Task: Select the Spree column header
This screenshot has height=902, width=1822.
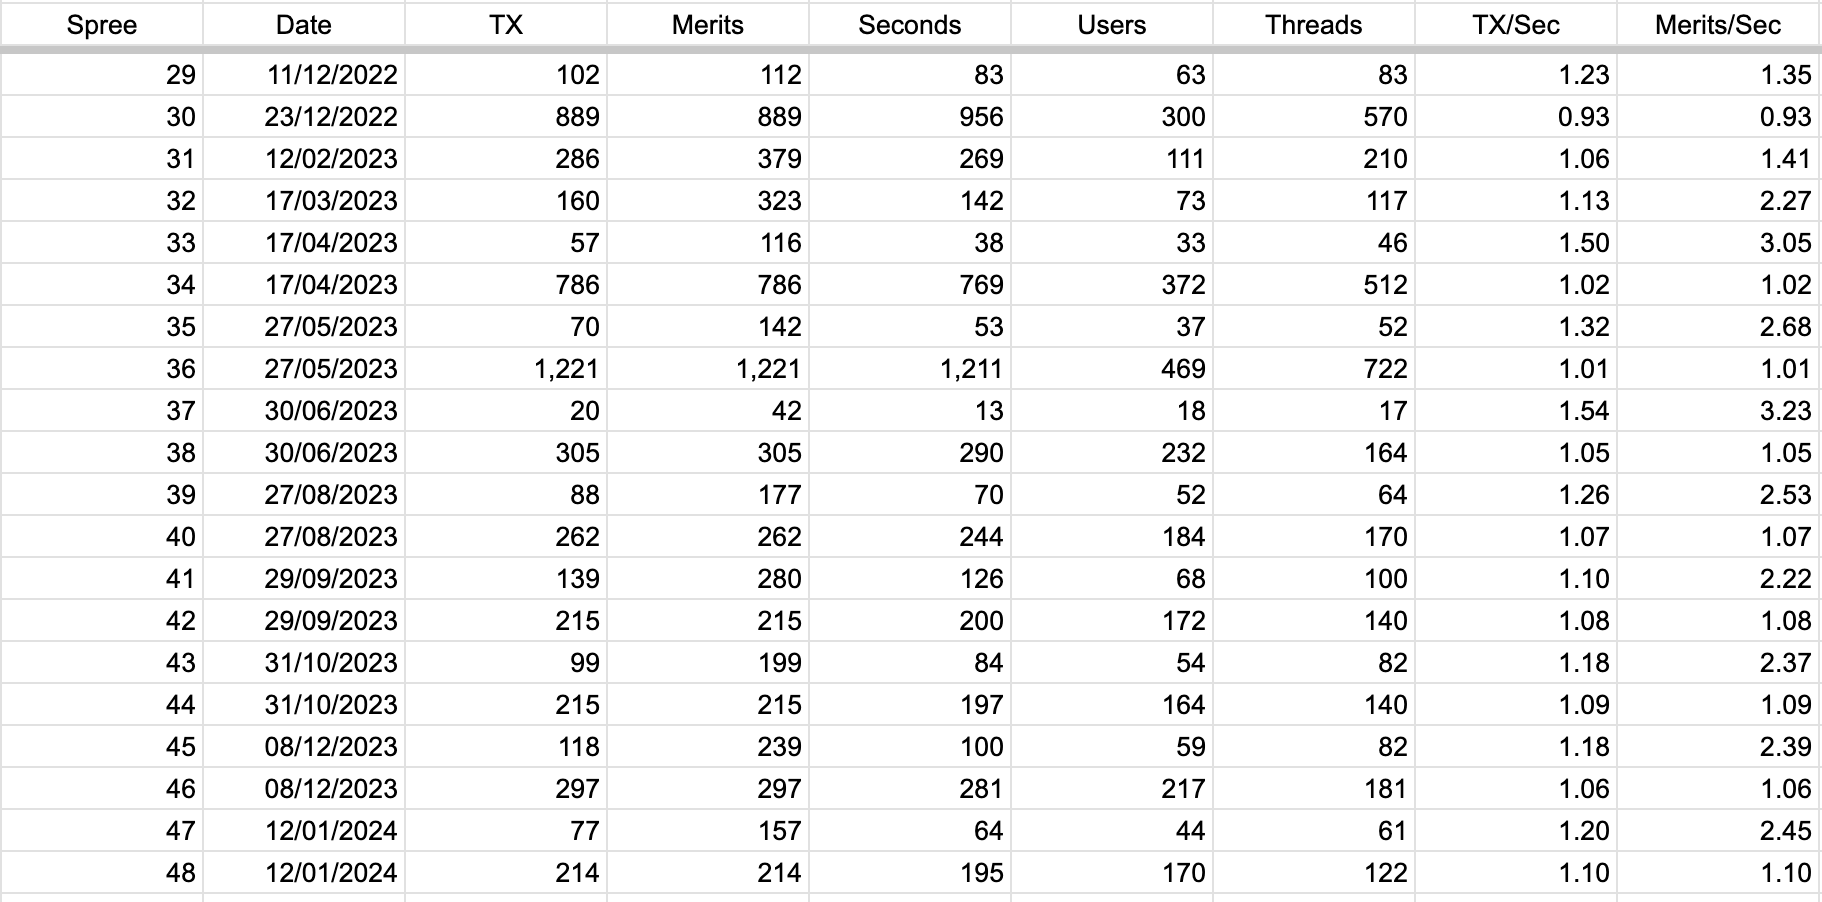Action: [101, 24]
